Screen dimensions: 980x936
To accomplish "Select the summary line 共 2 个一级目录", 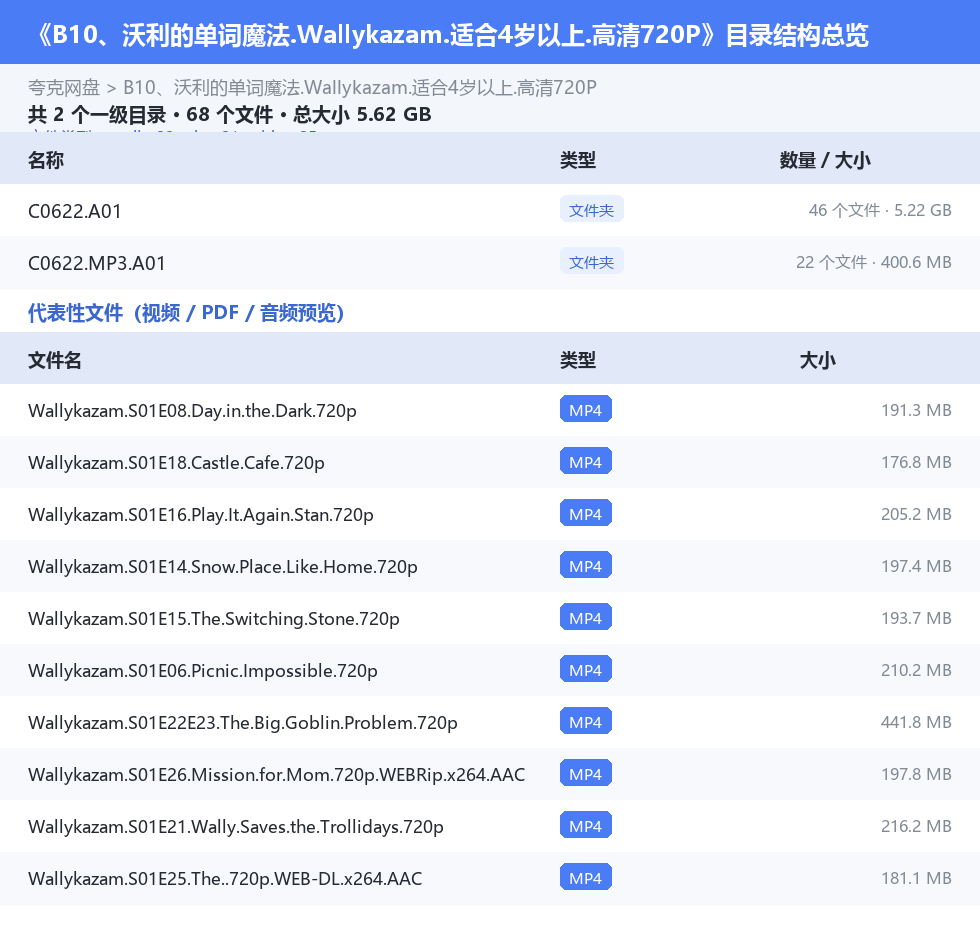I will [x=229, y=114].
